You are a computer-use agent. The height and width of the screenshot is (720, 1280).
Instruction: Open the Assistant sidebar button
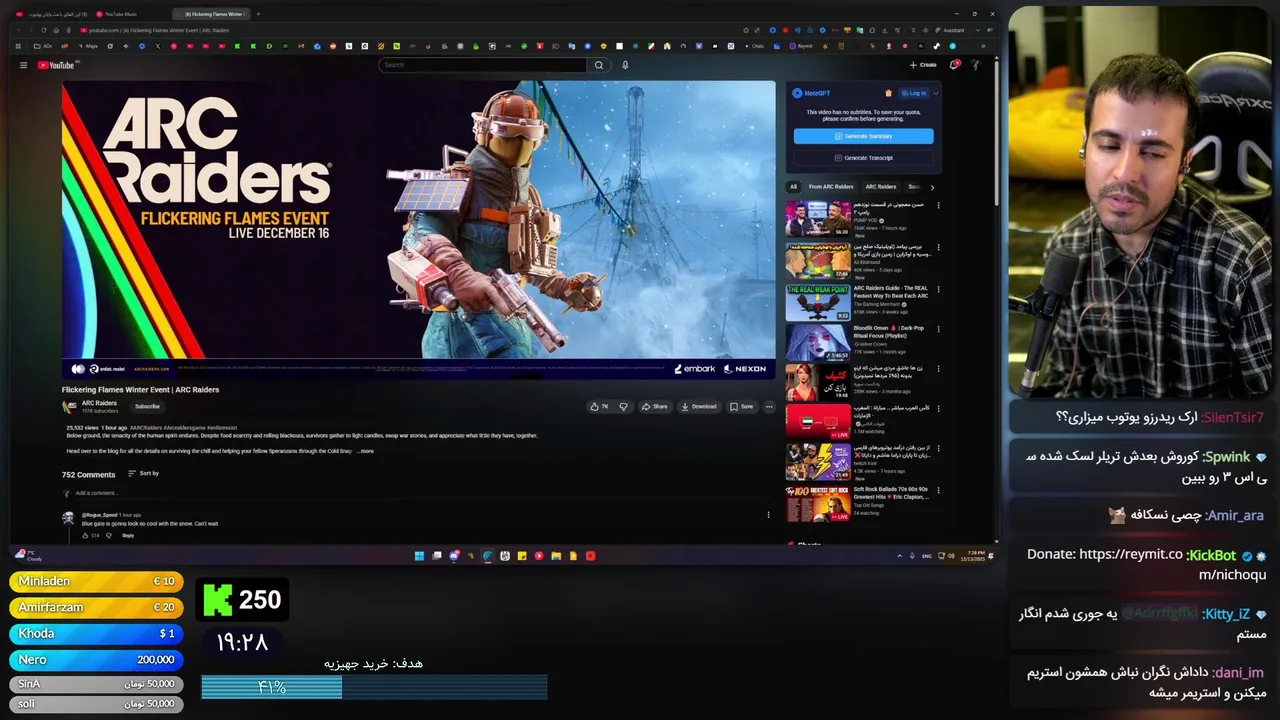948,30
